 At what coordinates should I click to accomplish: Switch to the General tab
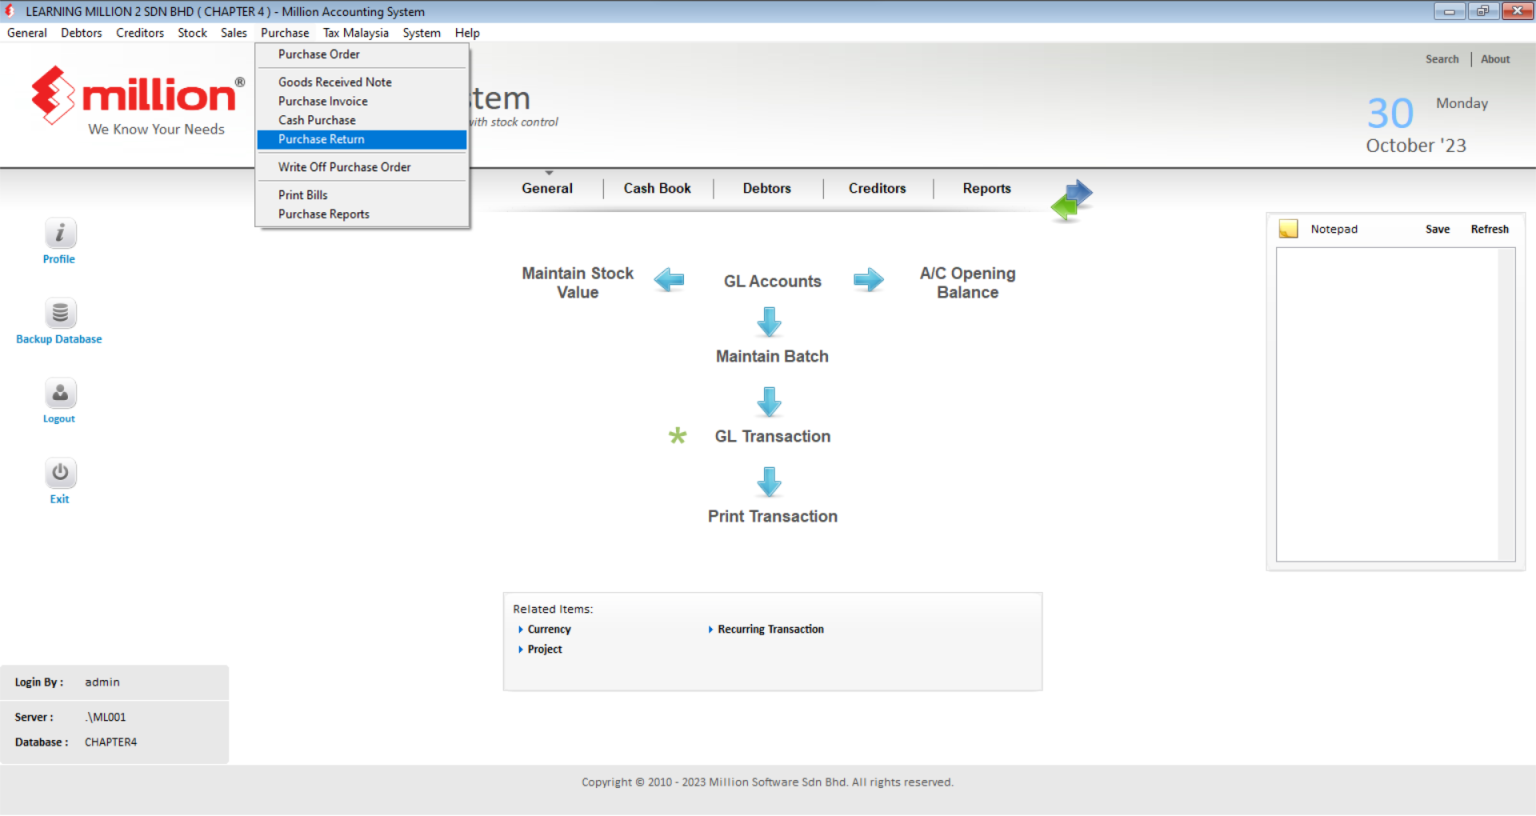pos(547,188)
